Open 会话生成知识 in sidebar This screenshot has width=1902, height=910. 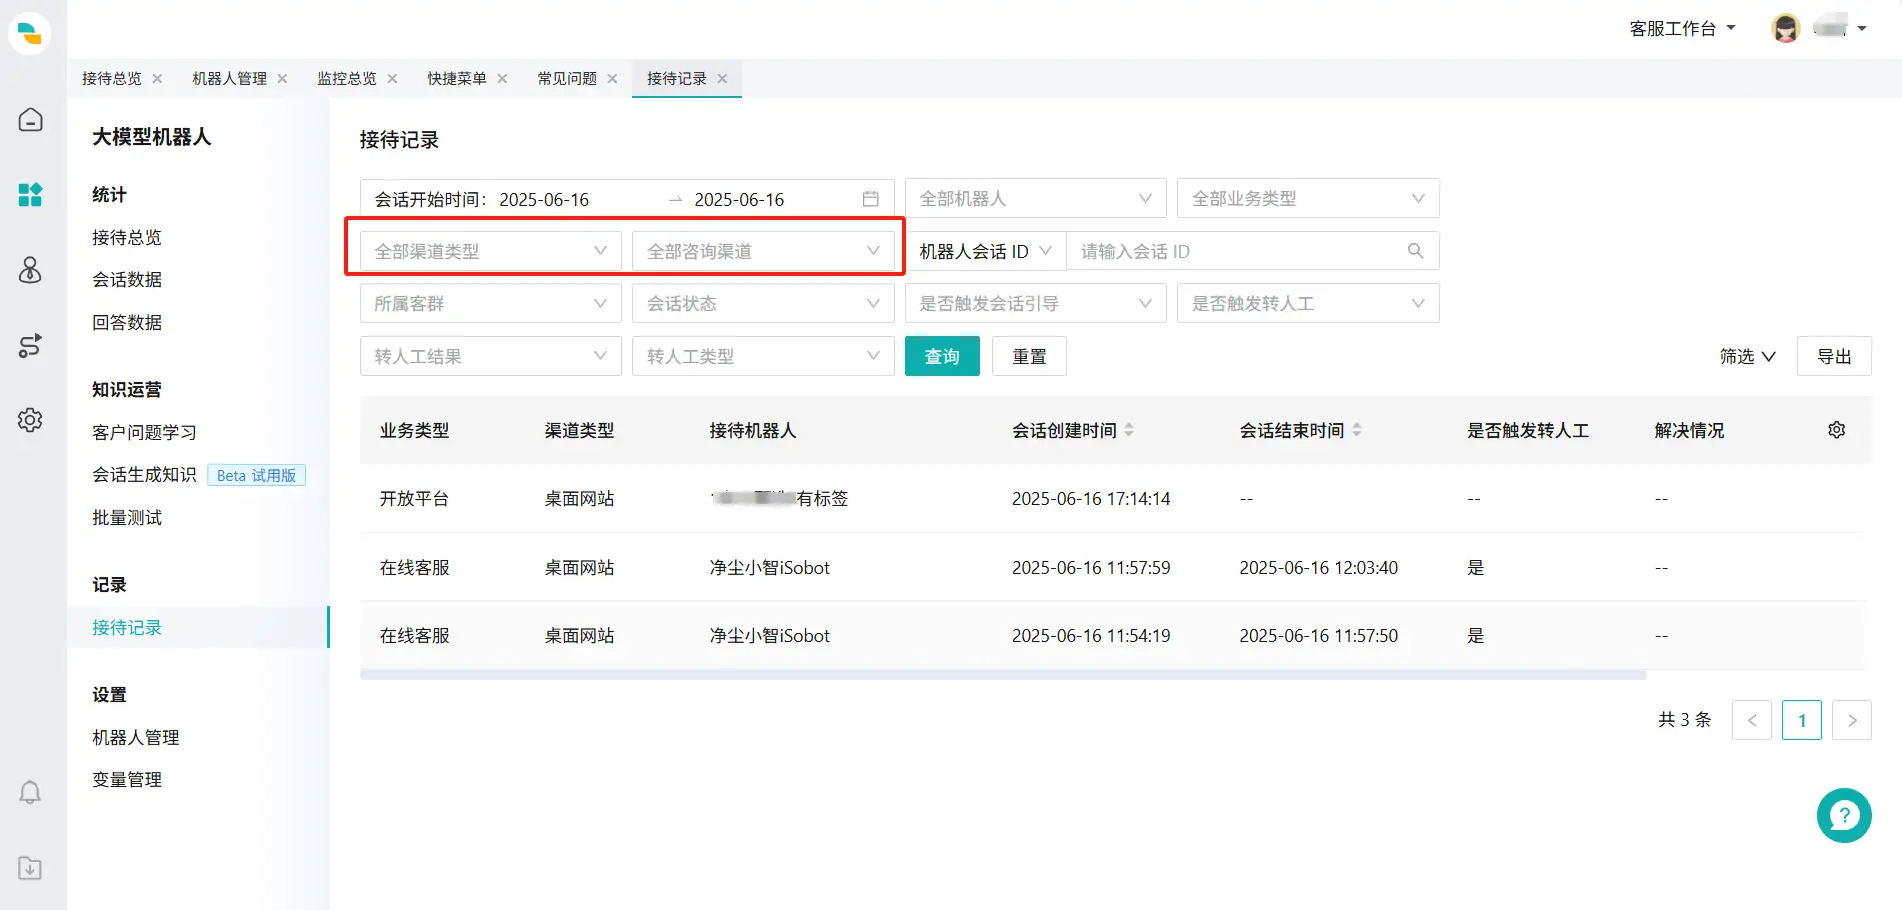[144, 475]
